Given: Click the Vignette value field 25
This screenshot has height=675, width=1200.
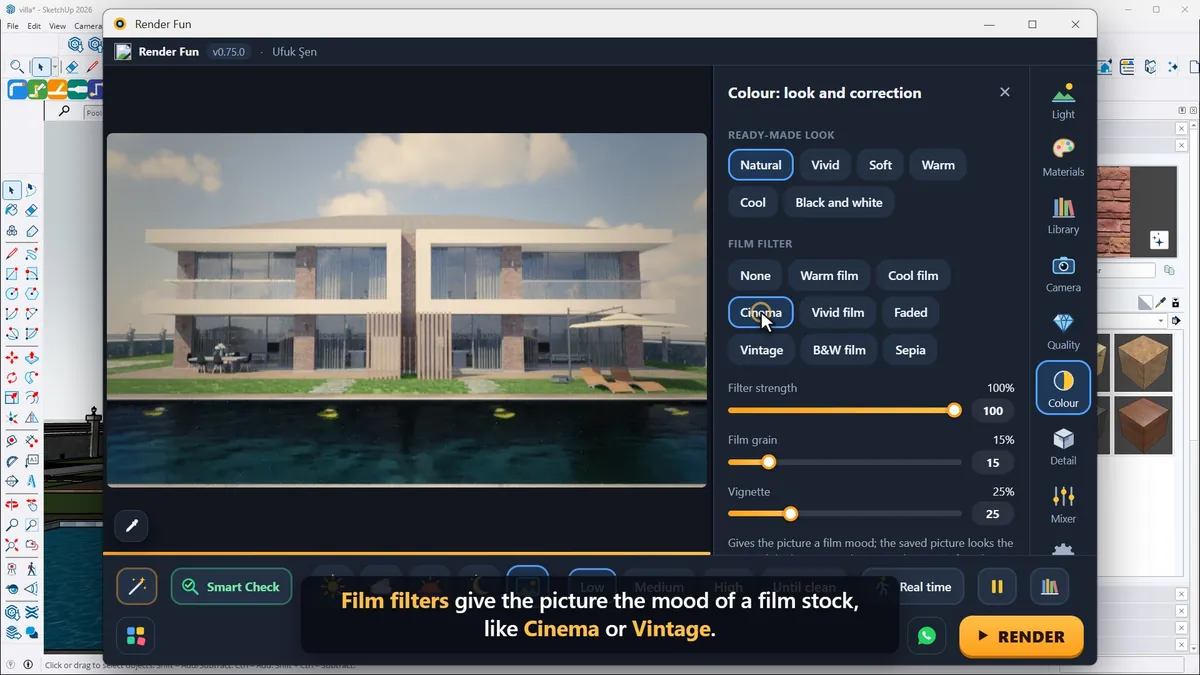Looking at the screenshot, I should (993, 515).
